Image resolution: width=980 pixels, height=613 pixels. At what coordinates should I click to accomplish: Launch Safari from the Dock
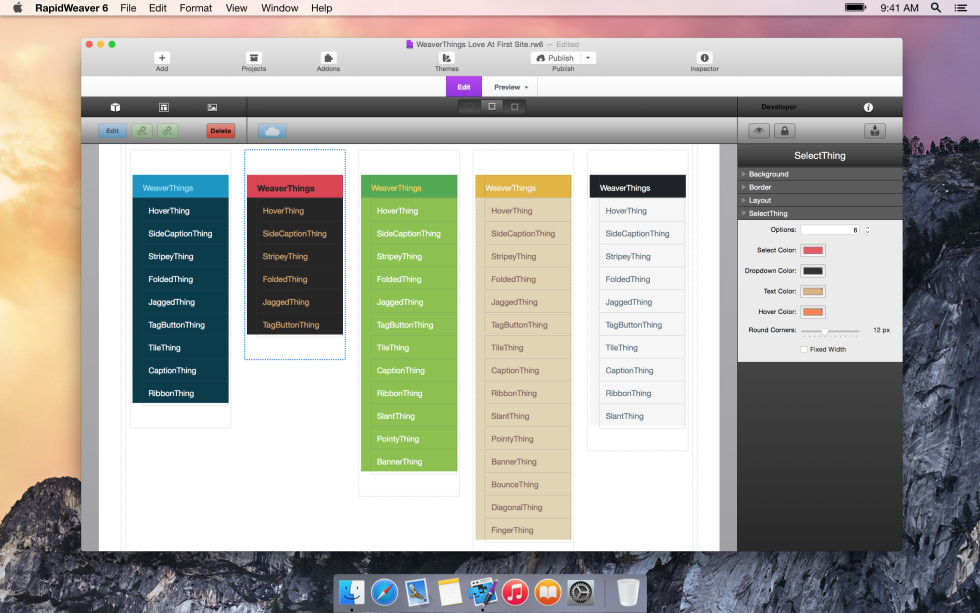click(x=384, y=592)
